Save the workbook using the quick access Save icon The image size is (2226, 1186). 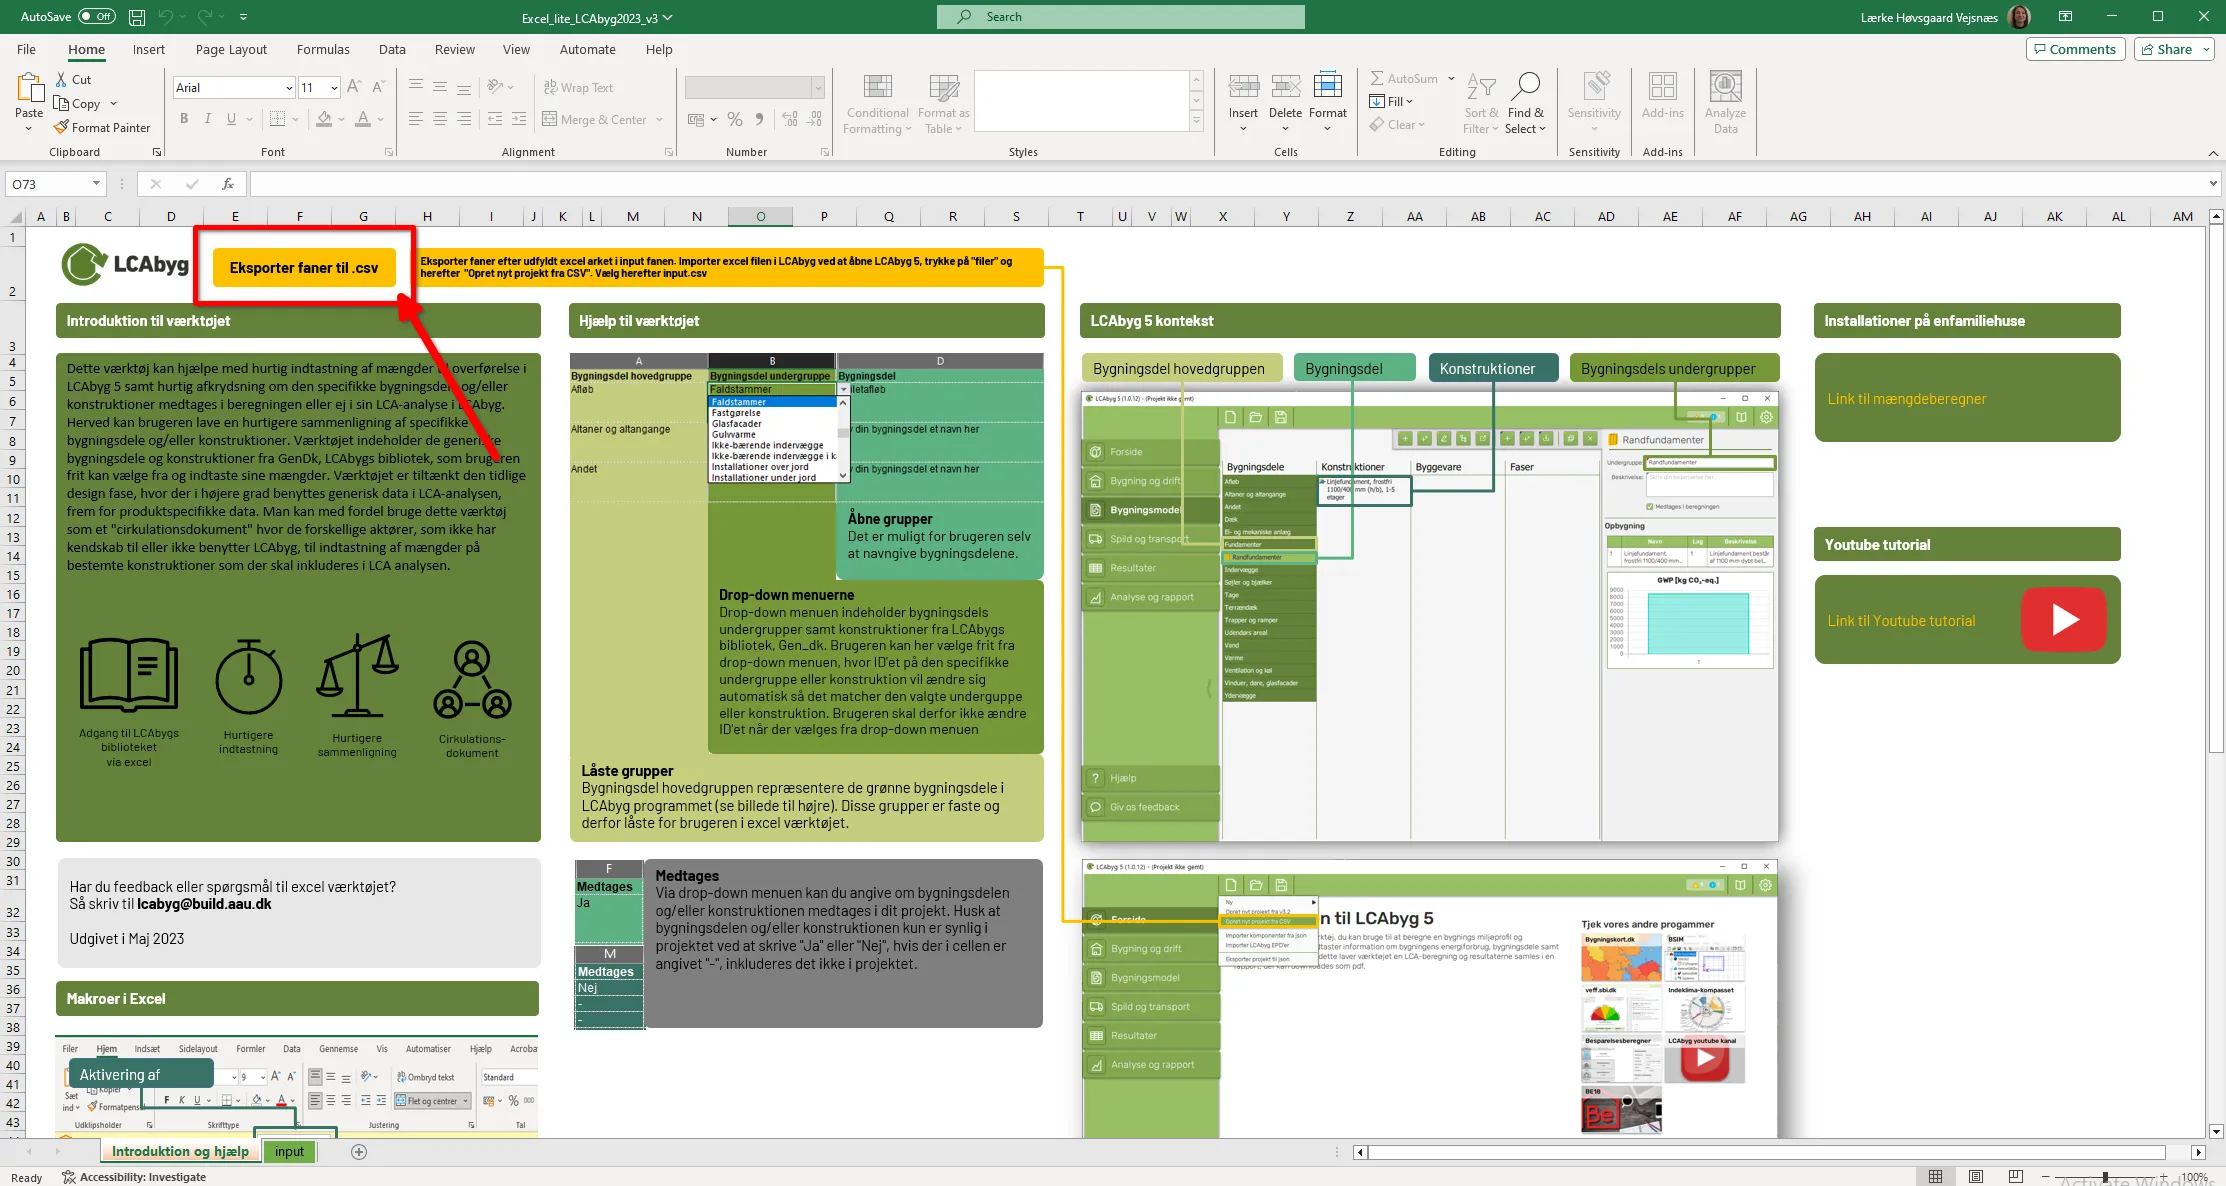[137, 17]
